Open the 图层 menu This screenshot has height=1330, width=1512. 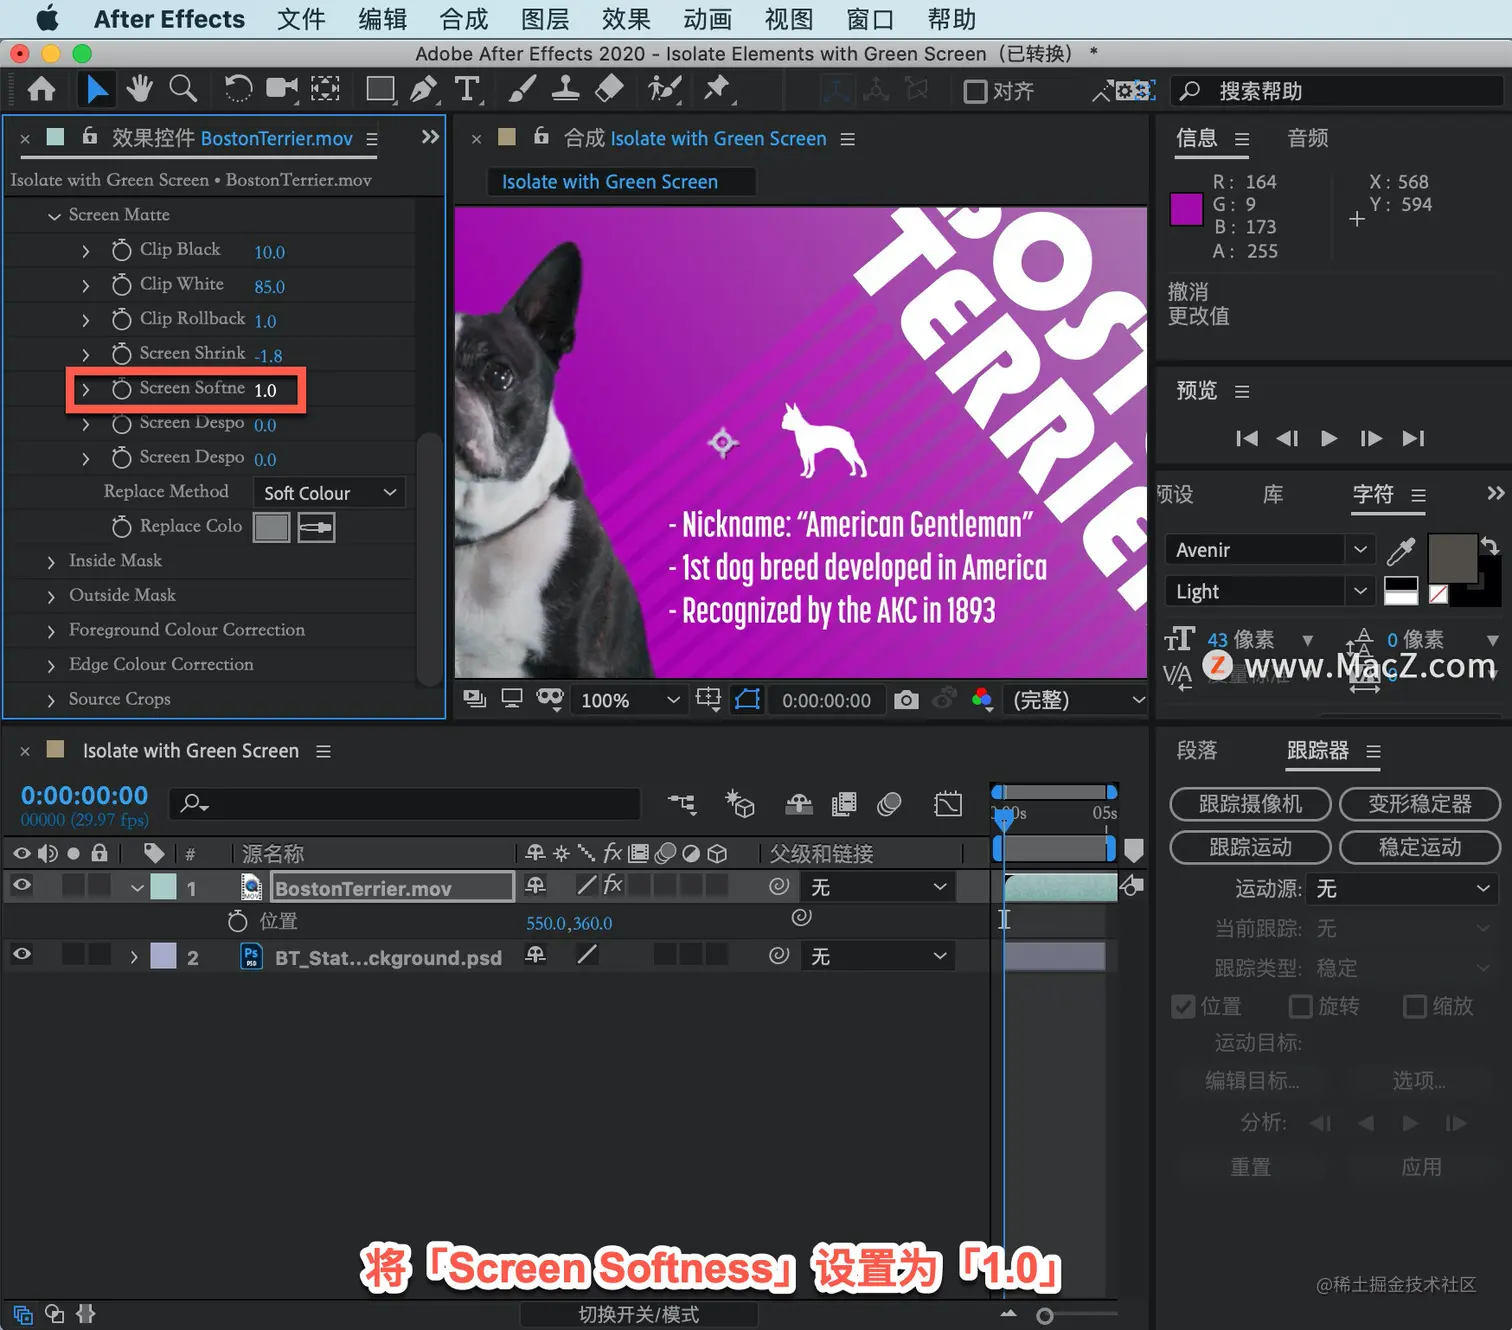click(x=545, y=19)
